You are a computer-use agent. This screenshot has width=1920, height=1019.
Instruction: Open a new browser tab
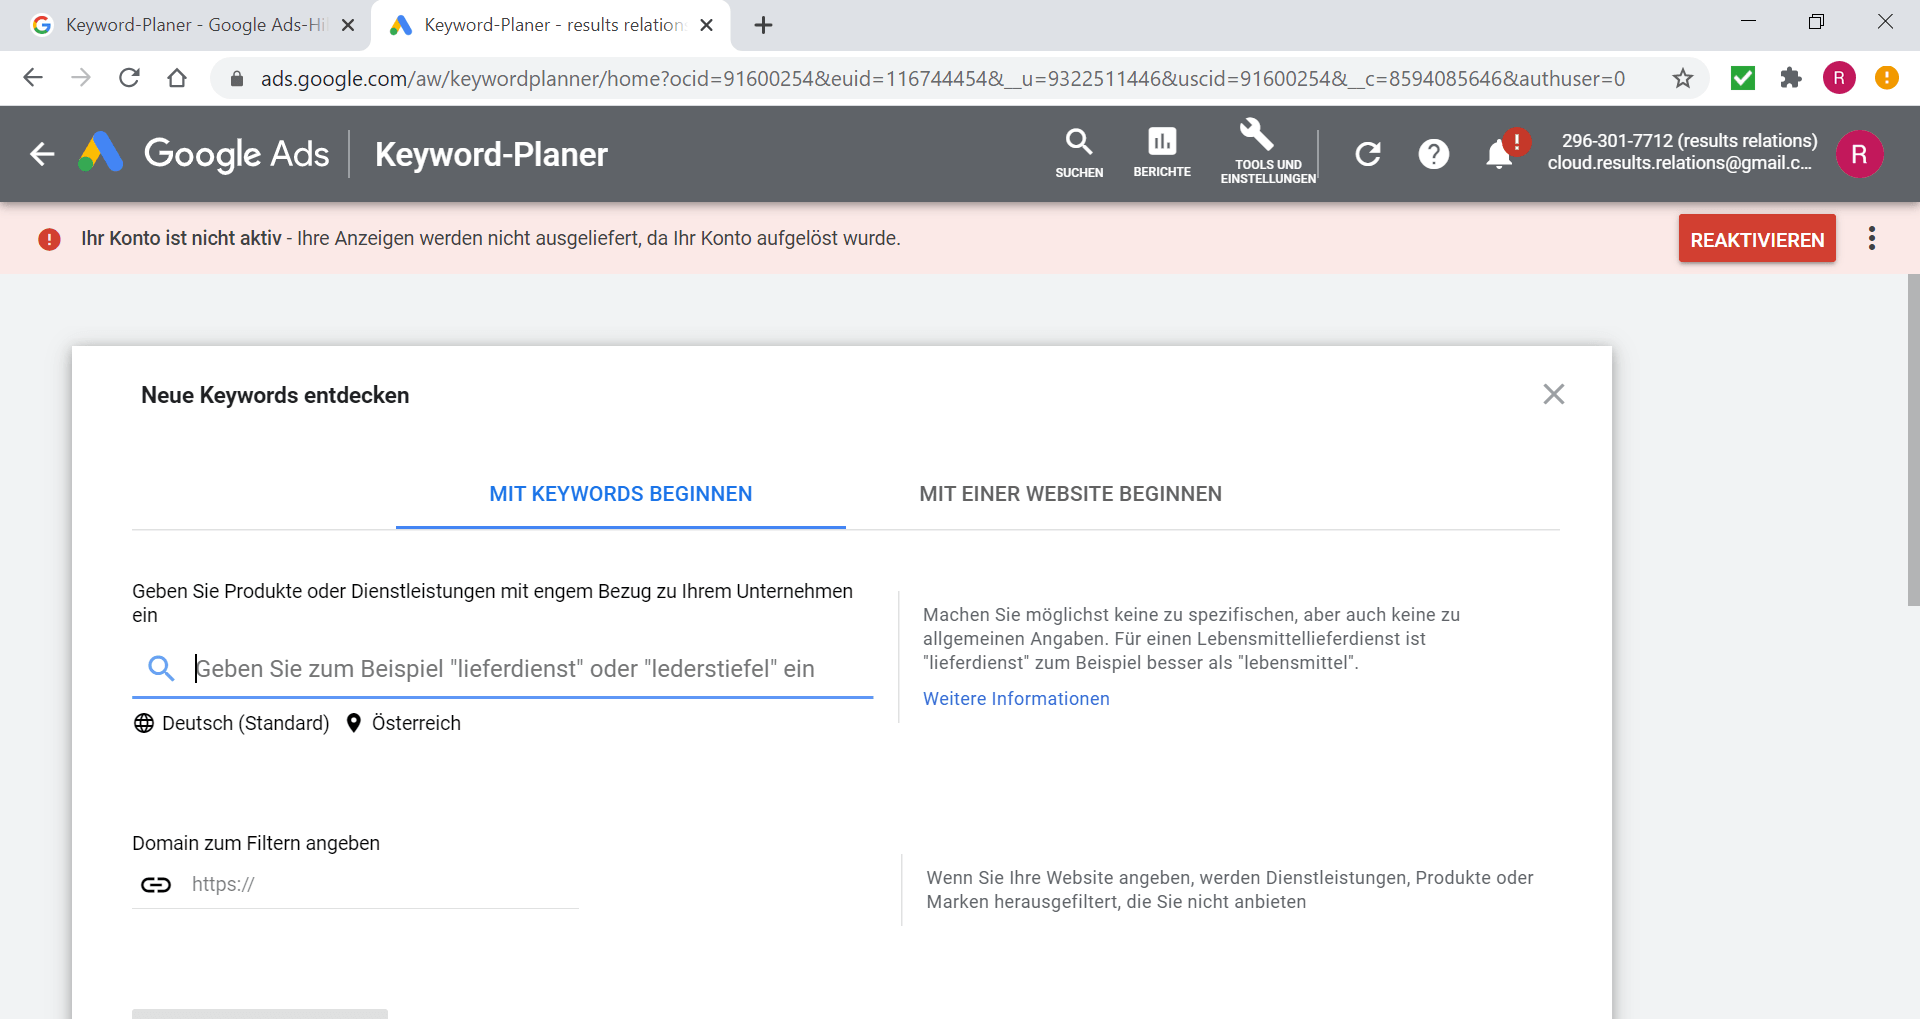763,25
